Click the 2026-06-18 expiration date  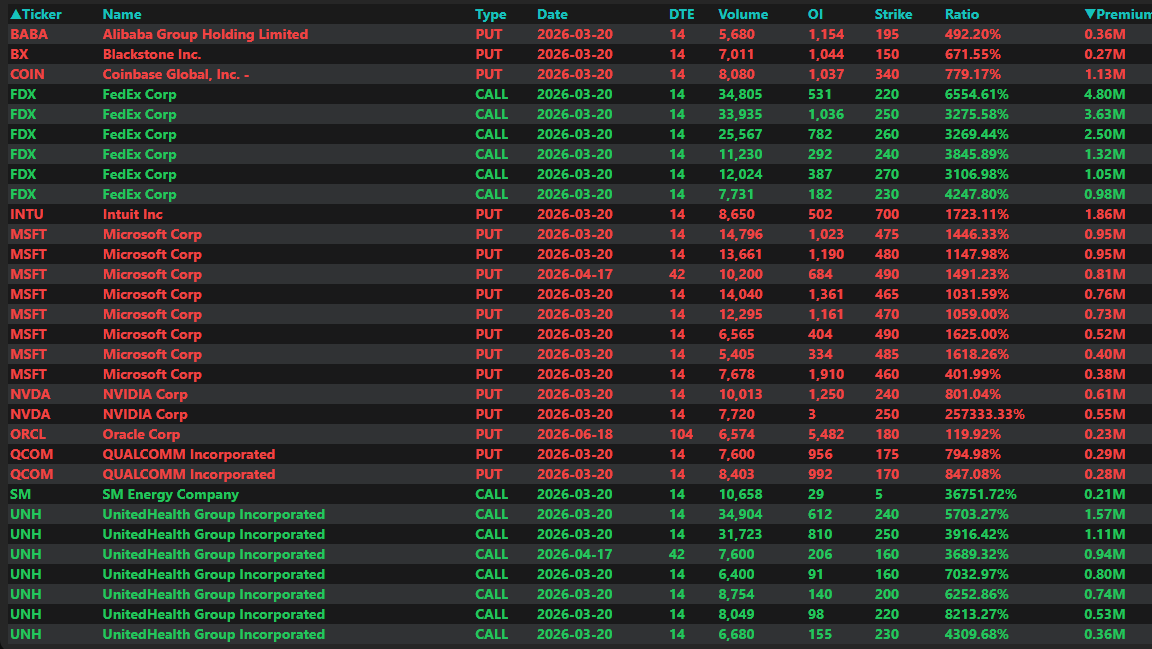(x=575, y=434)
